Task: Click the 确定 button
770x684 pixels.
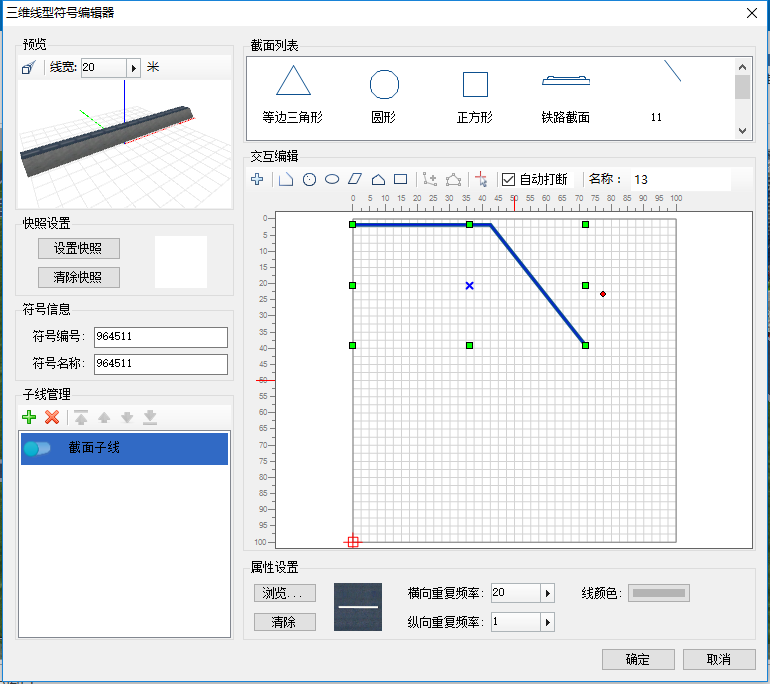Action: (638, 659)
